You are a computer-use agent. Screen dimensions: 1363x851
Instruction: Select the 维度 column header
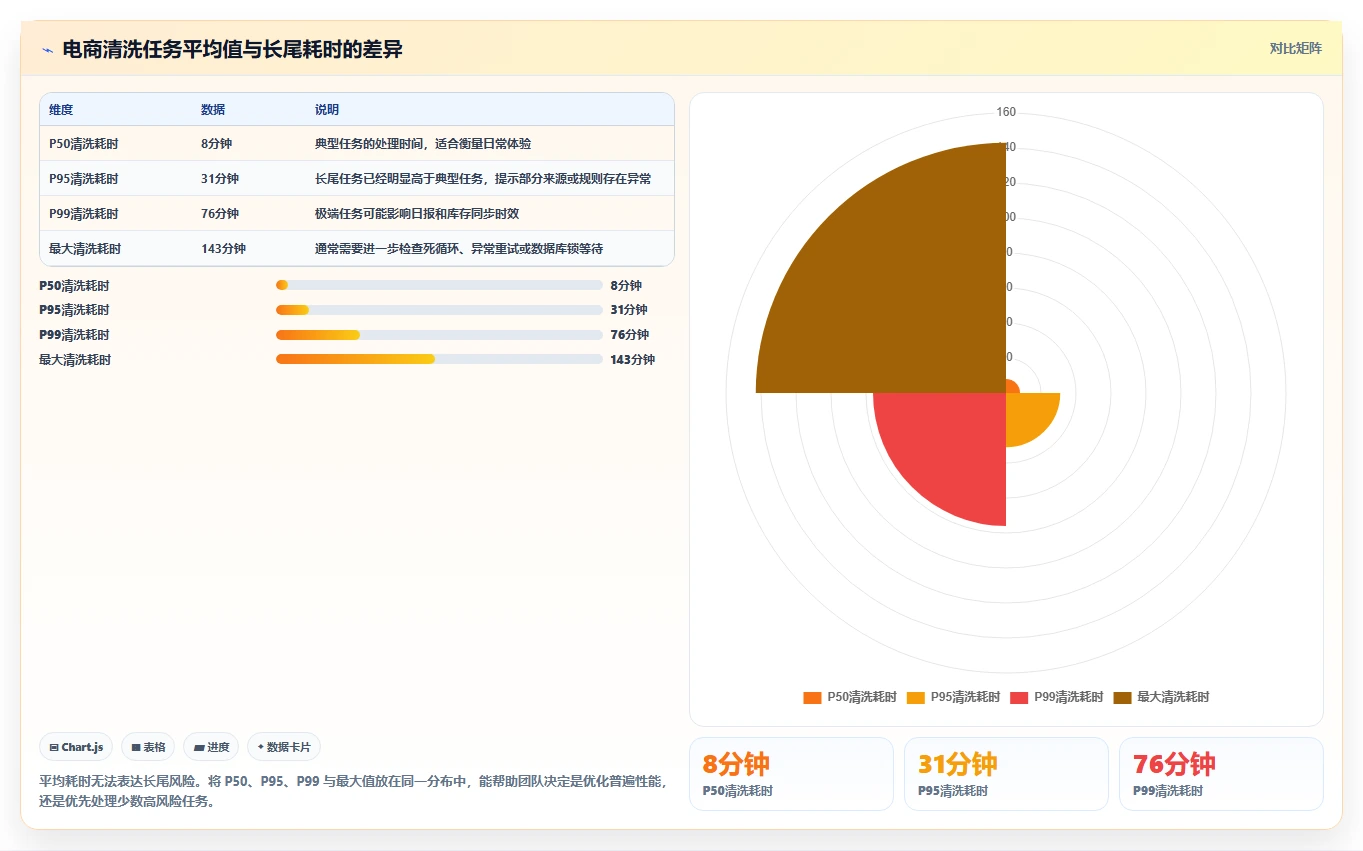click(61, 110)
